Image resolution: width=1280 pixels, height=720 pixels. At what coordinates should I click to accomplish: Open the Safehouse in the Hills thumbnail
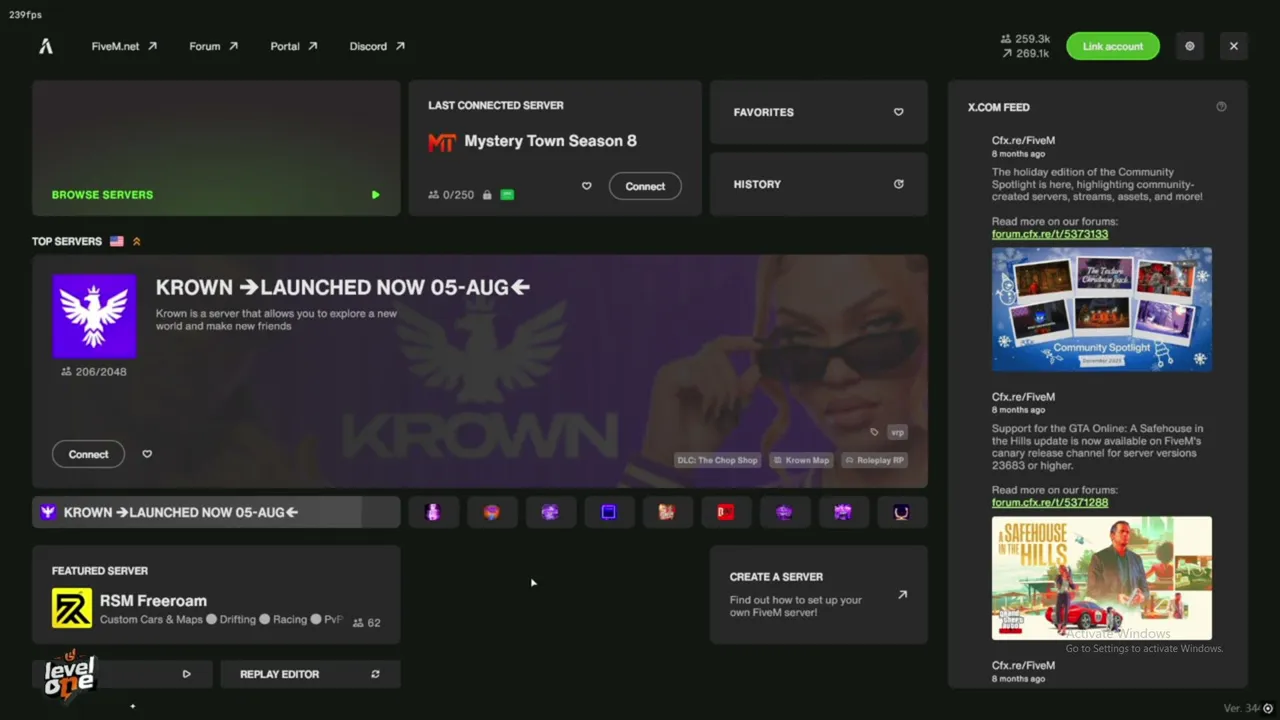click(1102, 578)
